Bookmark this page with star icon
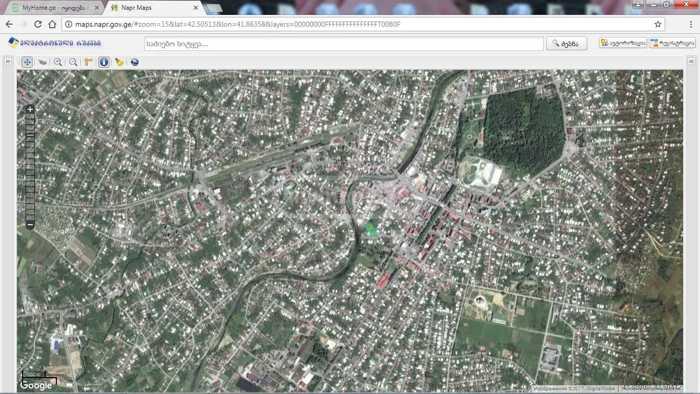 click(x=658, y=24)
